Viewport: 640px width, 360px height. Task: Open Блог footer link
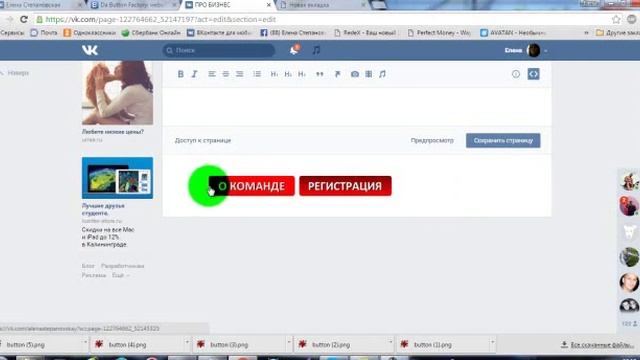coord(88,266)
